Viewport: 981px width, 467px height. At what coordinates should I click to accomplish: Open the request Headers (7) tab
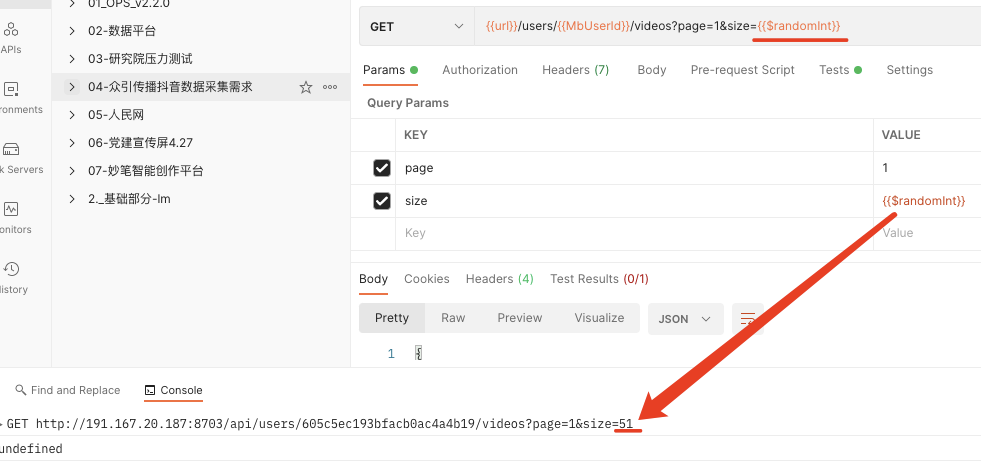click(576, 70)
